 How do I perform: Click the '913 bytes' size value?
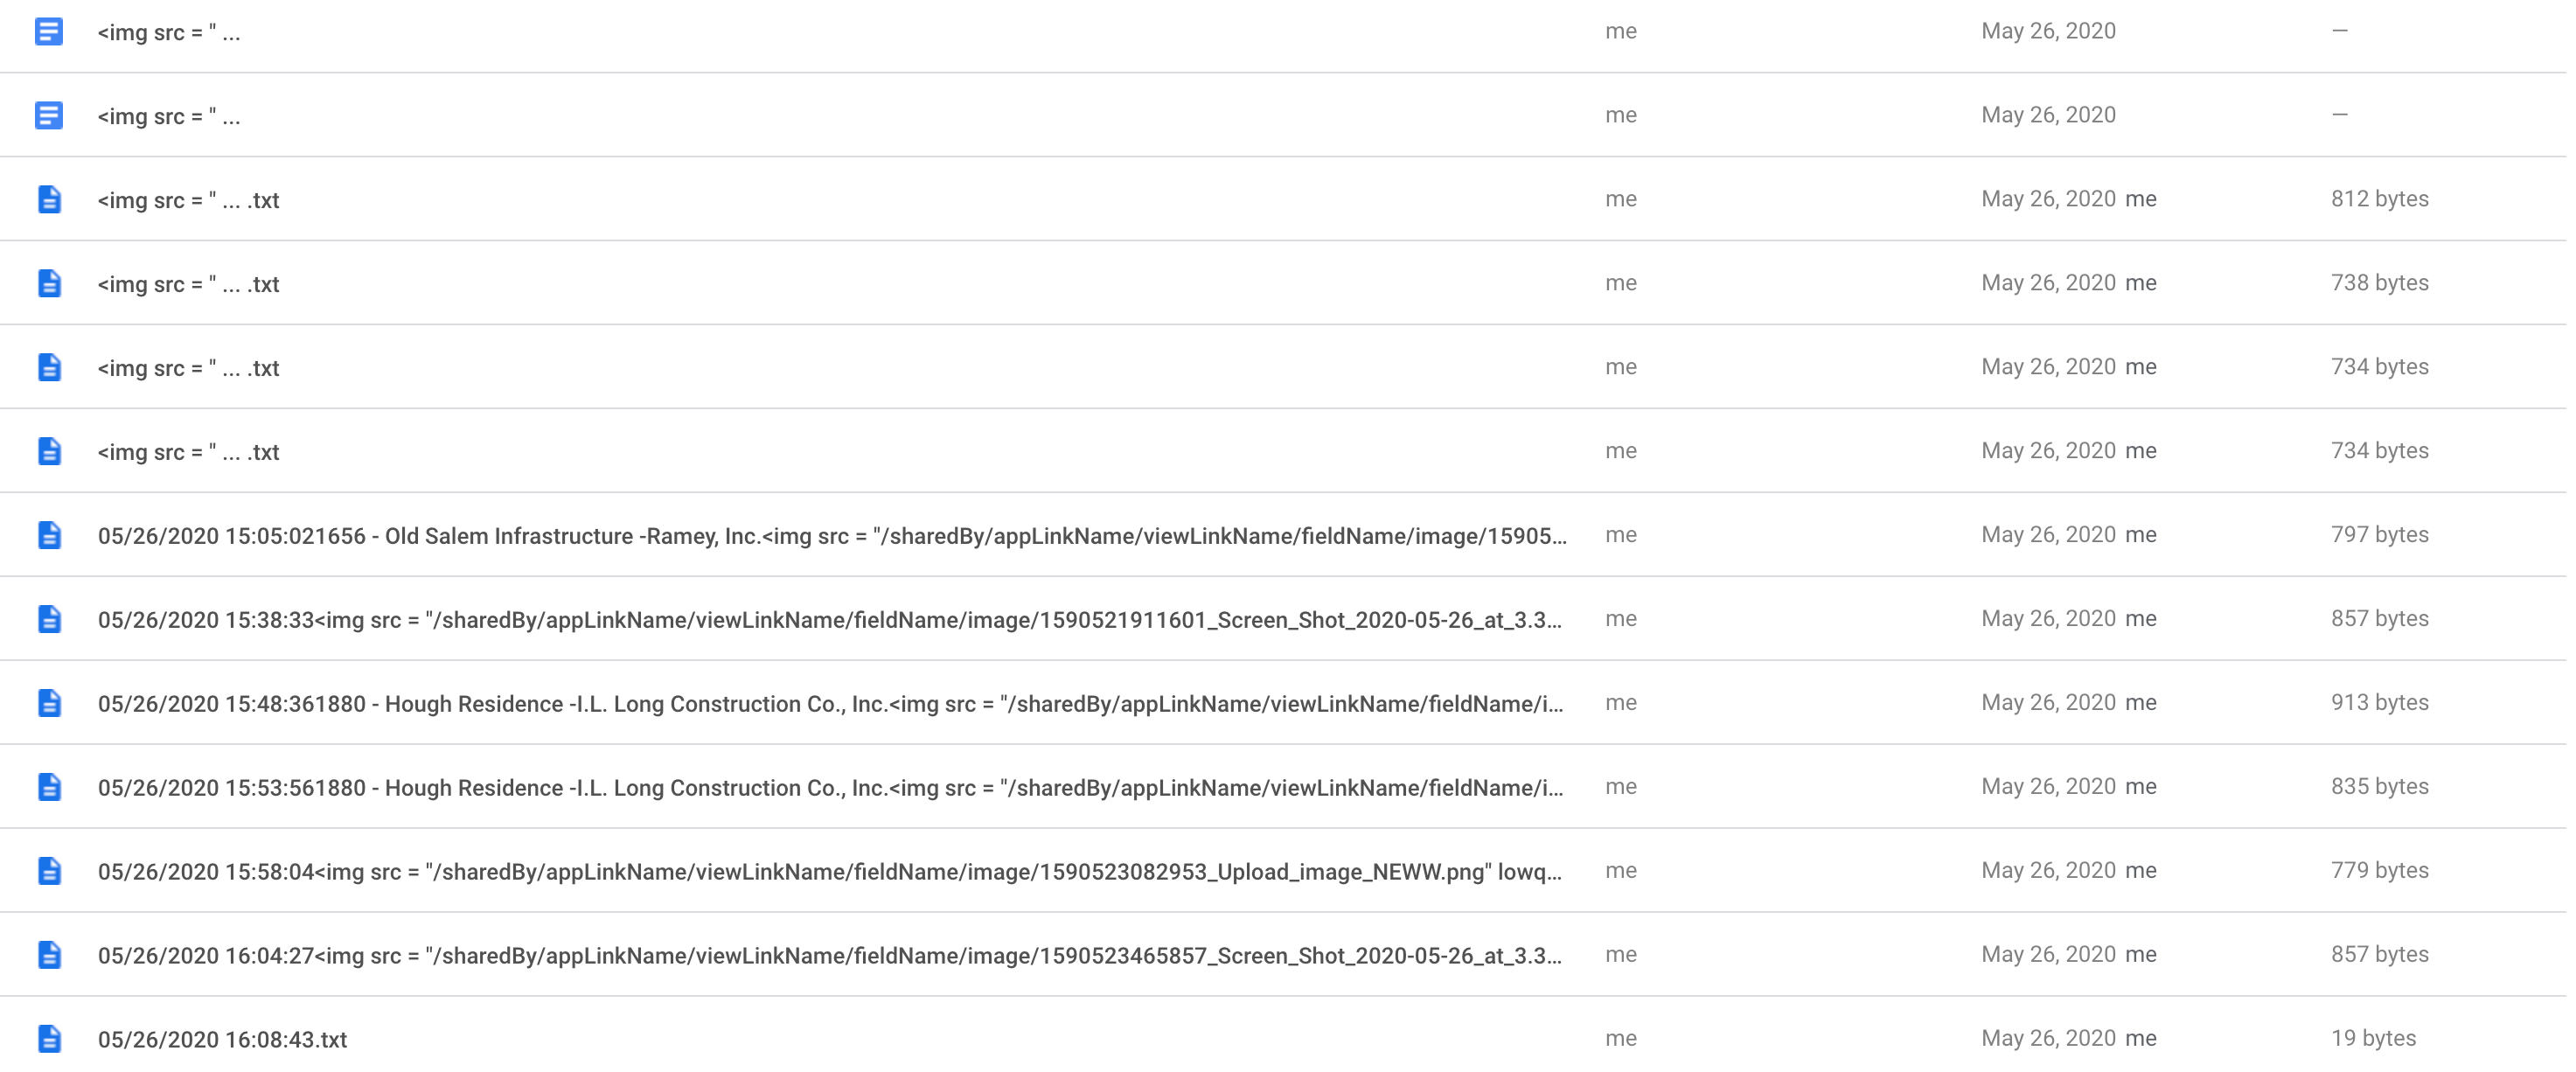point(2379,703)
